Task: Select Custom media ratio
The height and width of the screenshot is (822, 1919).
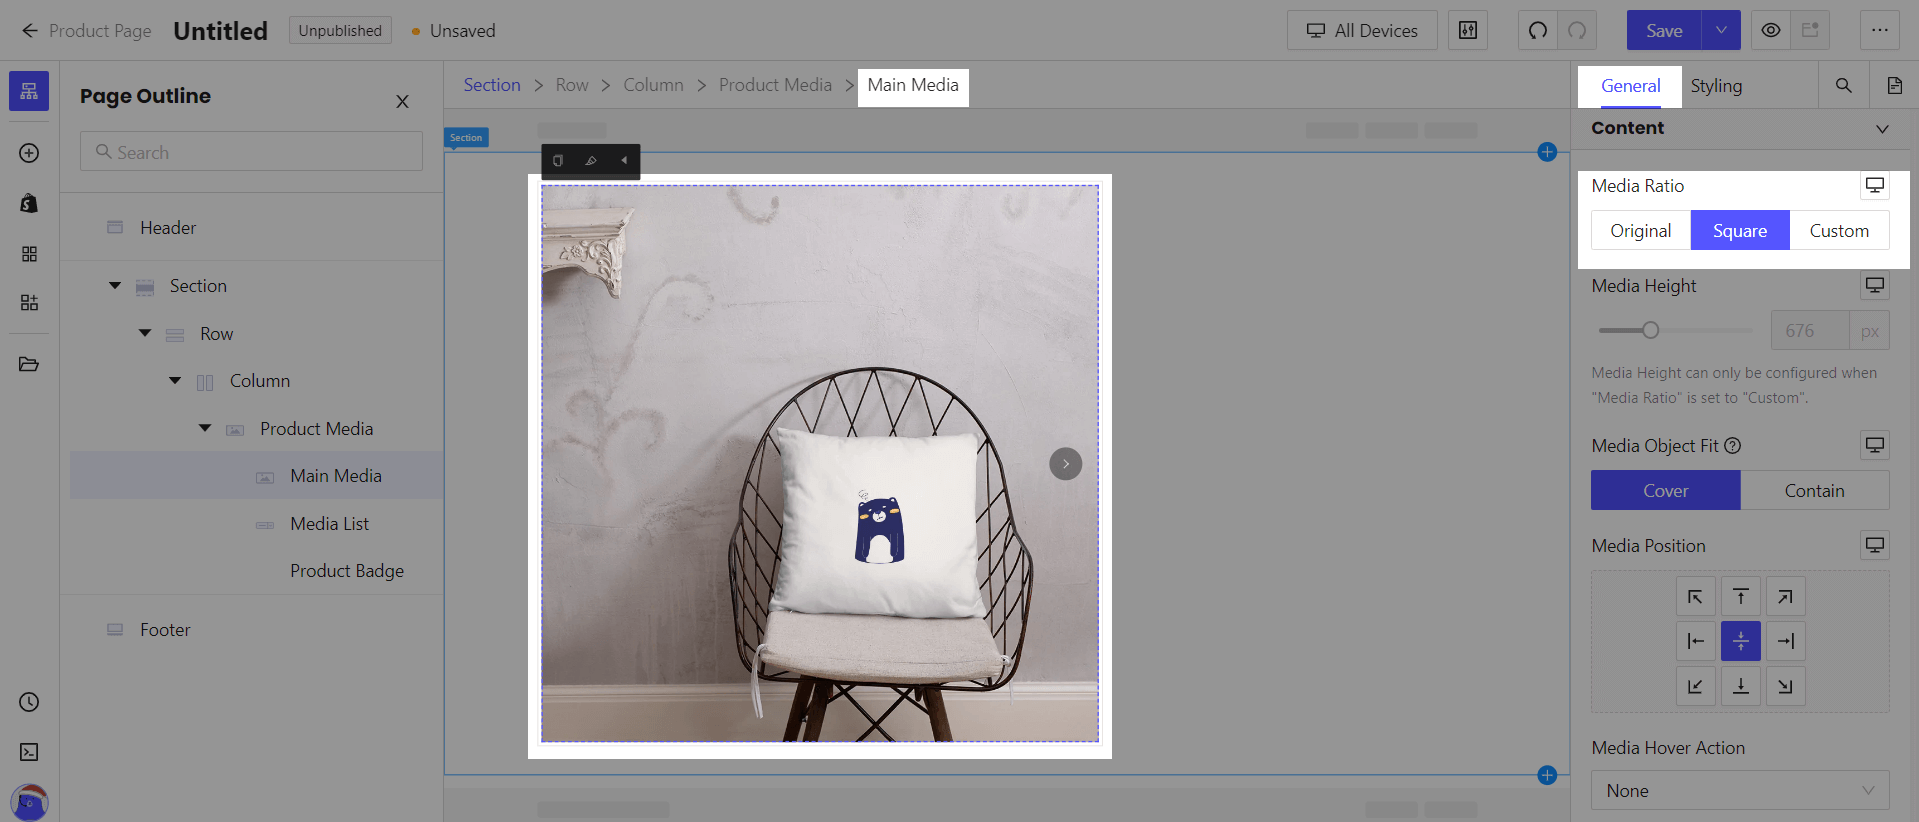Action: (1839, 230)
